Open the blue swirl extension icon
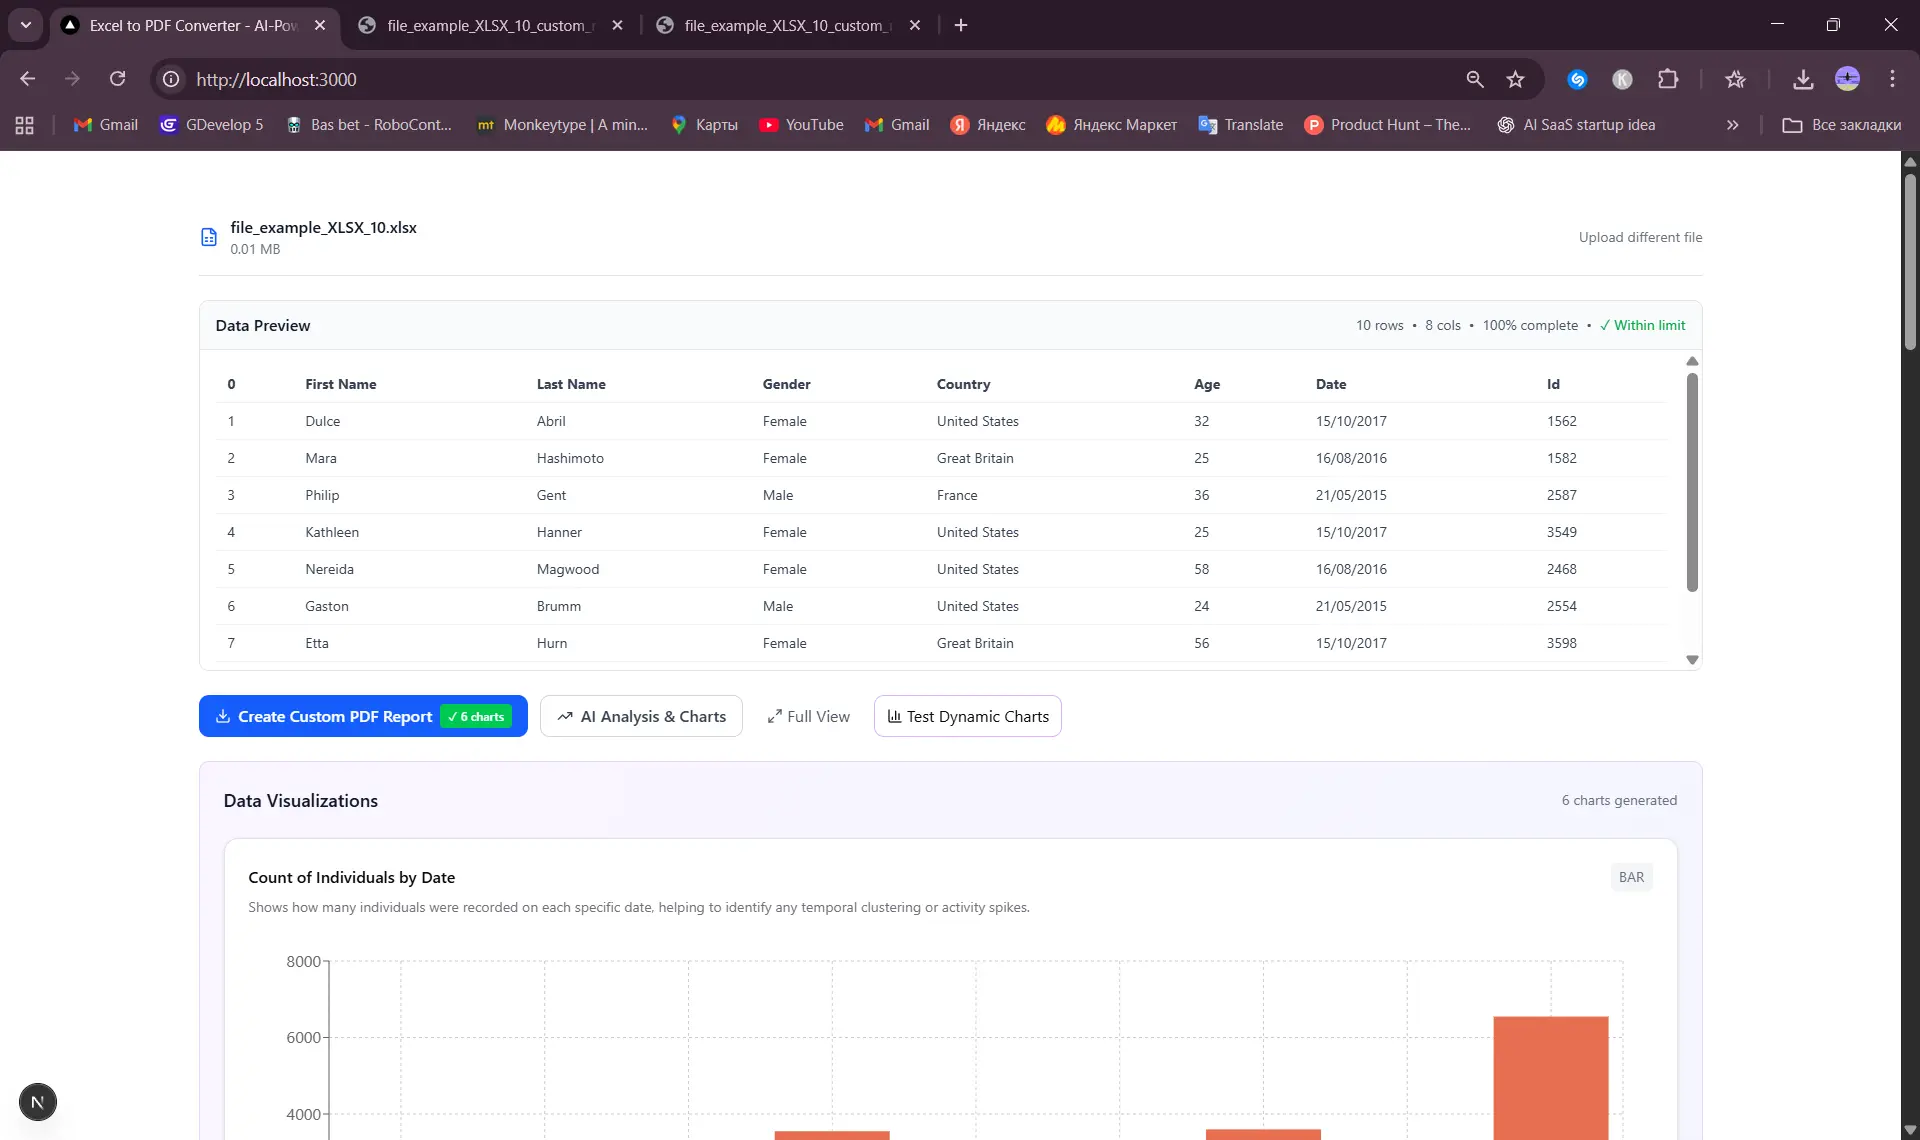1920x1140 pixels. tap(1577, 79)
